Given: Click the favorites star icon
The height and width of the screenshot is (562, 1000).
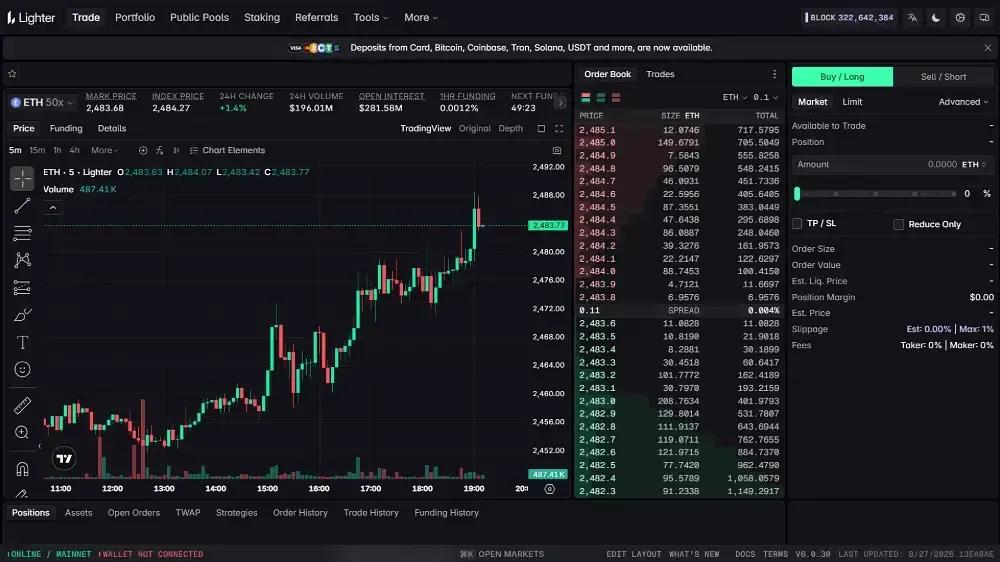Looking at the screenshot, I should pyautogui.click(x=12, y=74).
